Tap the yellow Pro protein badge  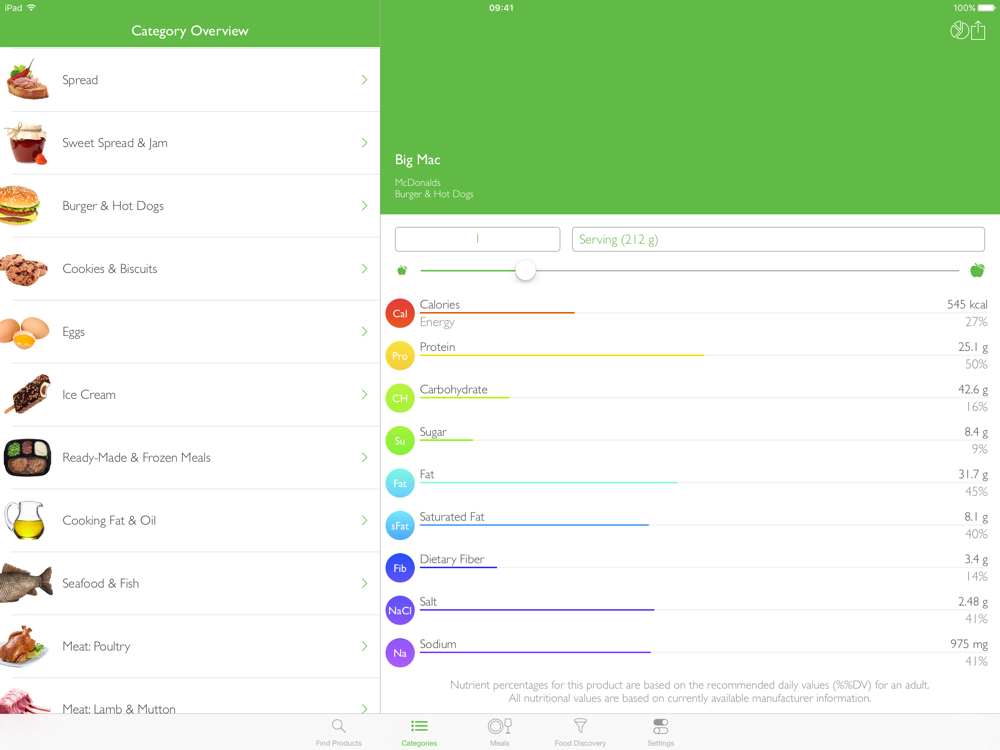pyautogui.click(x=400, y=356)
